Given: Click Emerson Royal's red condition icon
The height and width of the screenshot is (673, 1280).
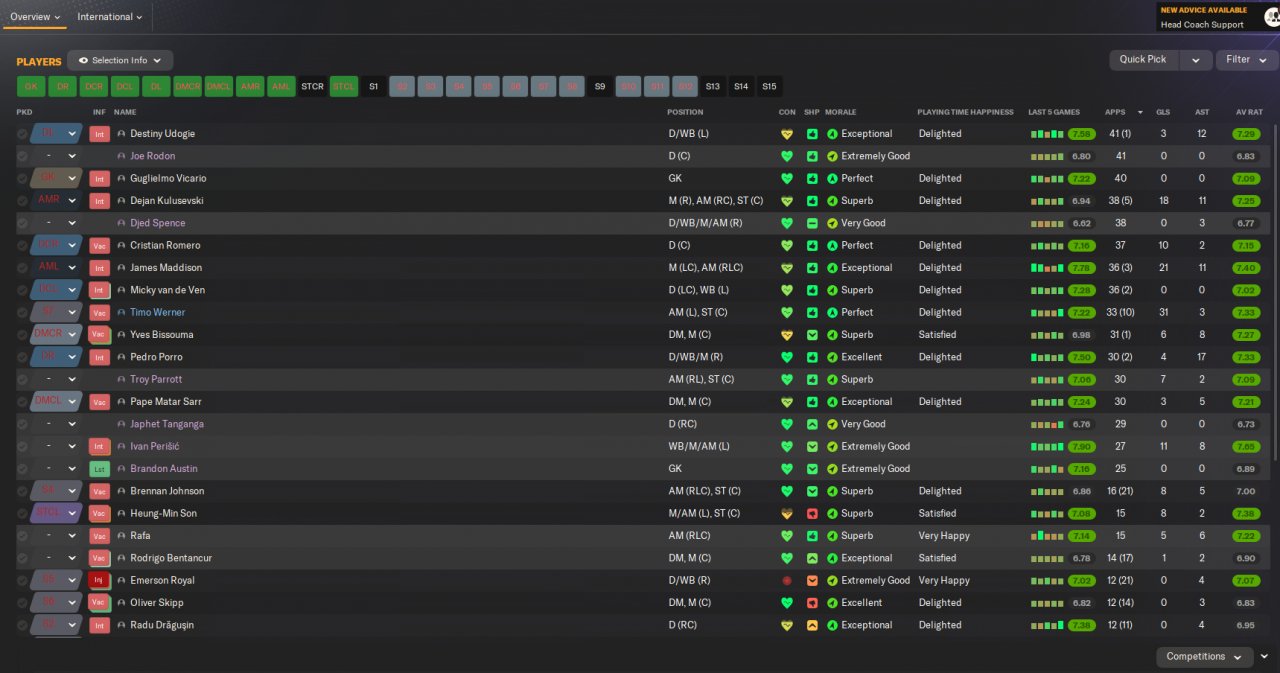Looking at the screenshot, I should pos(787,580).
